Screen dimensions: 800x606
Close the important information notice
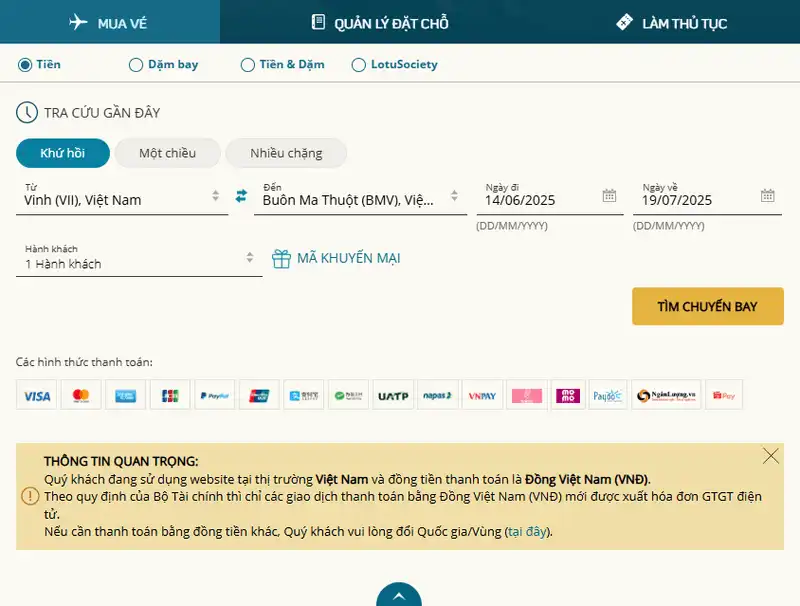tap(770, 456)
